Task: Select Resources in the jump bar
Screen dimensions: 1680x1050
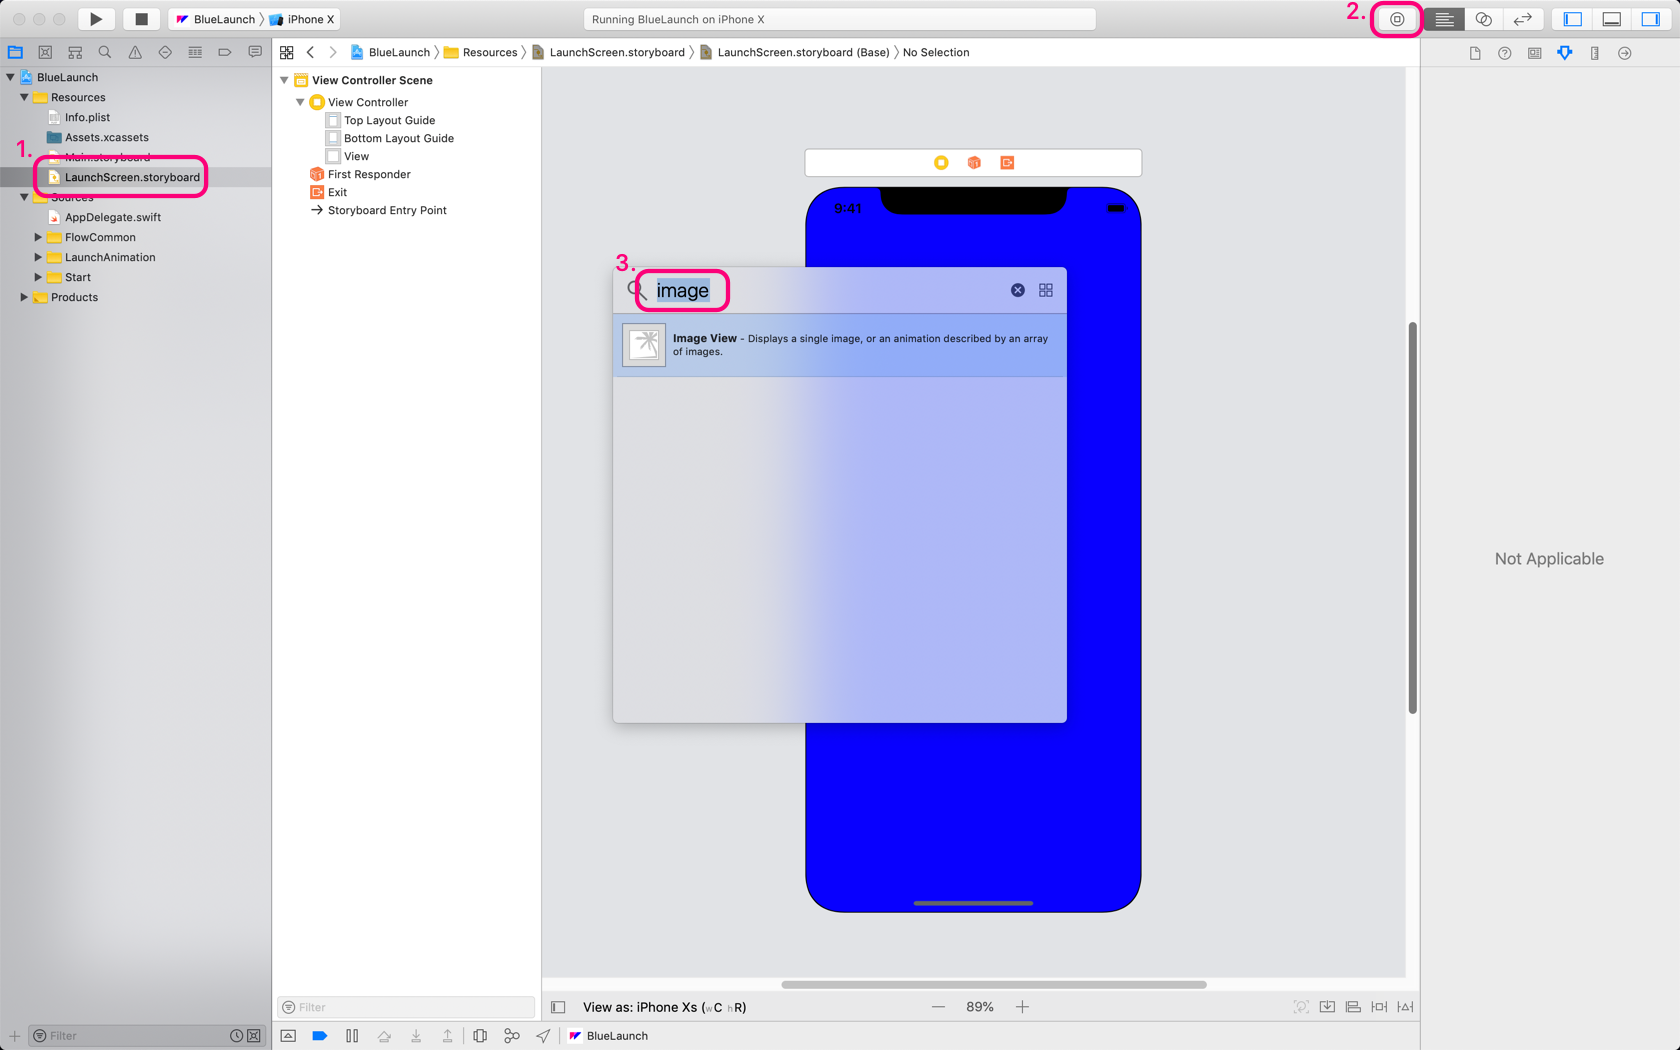Action: [x=489, y=52]
